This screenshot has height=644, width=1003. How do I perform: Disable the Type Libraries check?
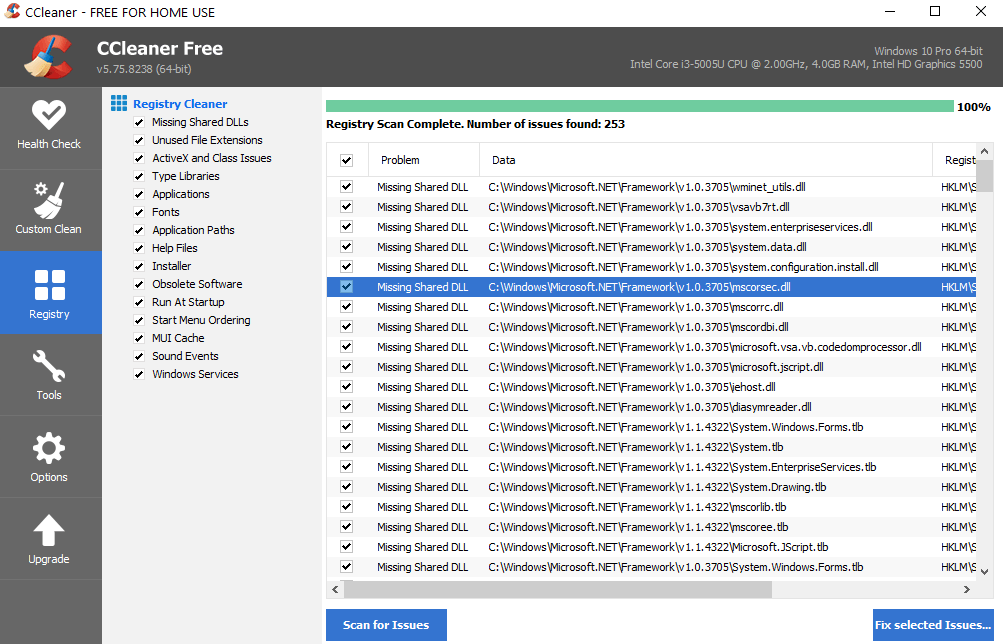tap(139, 176)
